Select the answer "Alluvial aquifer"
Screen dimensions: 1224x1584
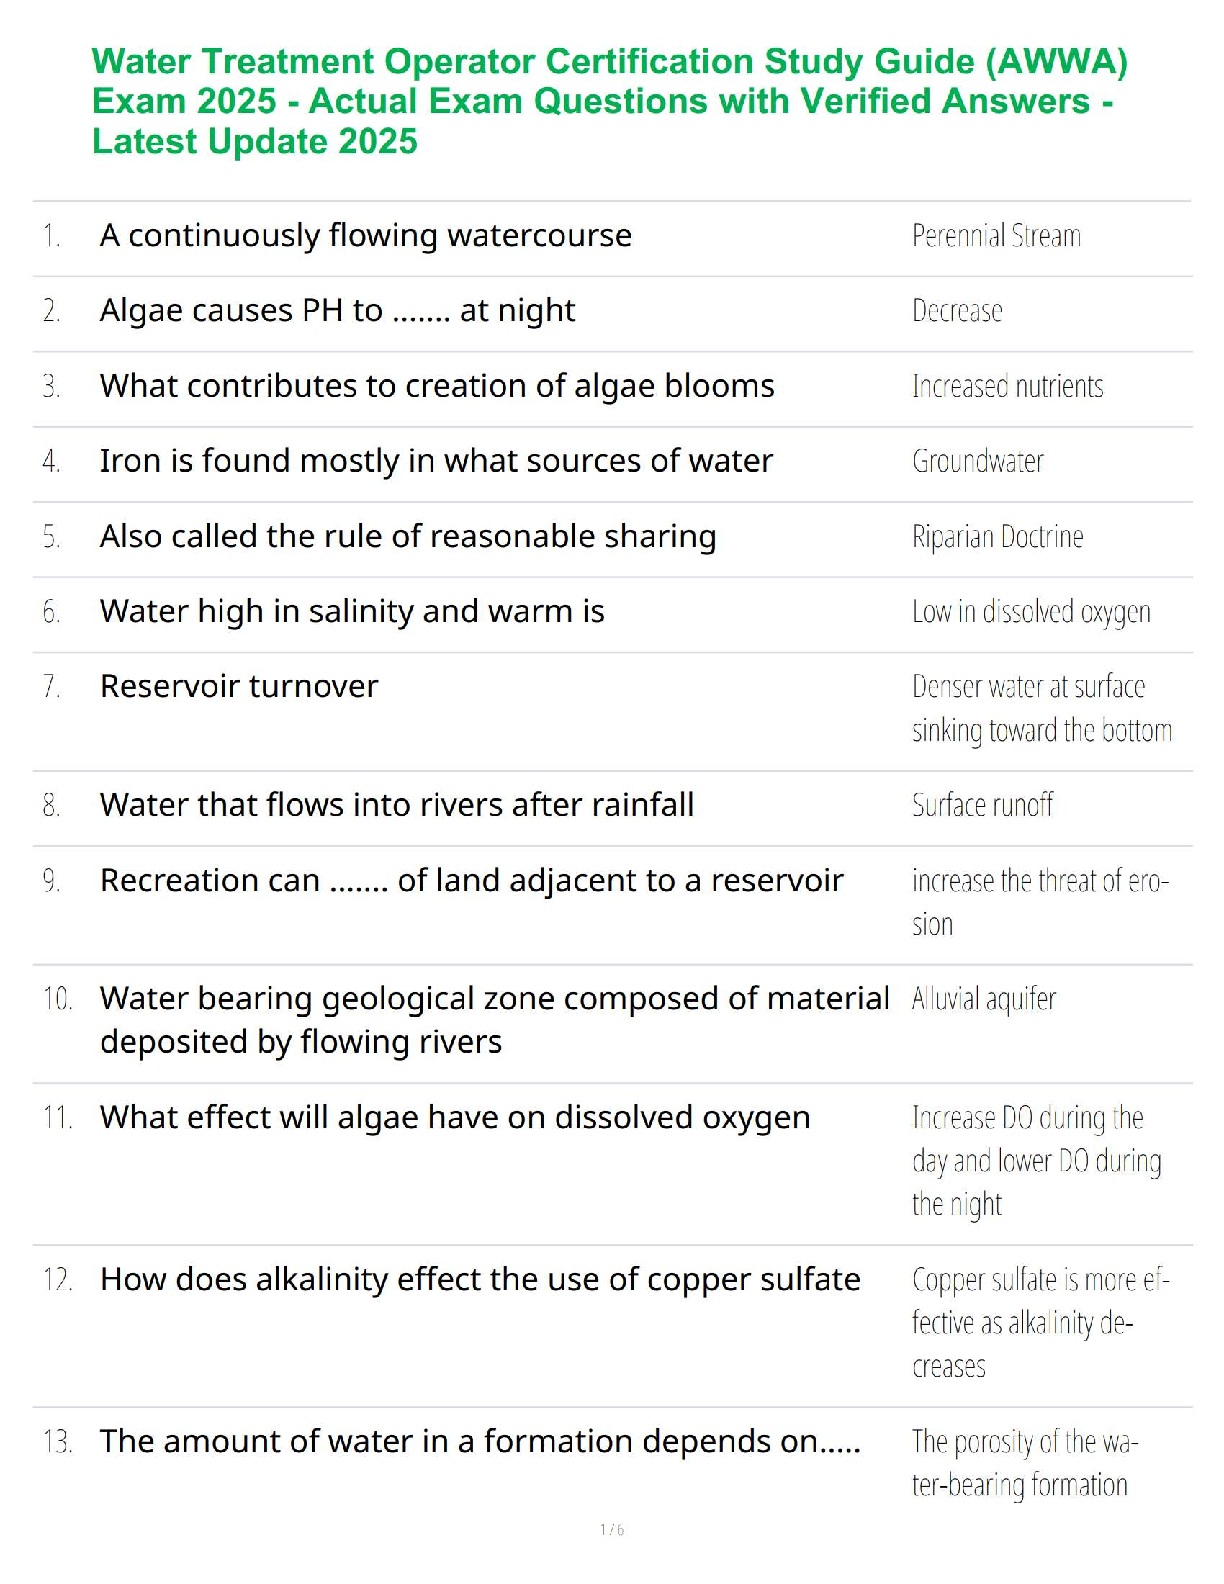pyautogui.click(x=983, y=999)
